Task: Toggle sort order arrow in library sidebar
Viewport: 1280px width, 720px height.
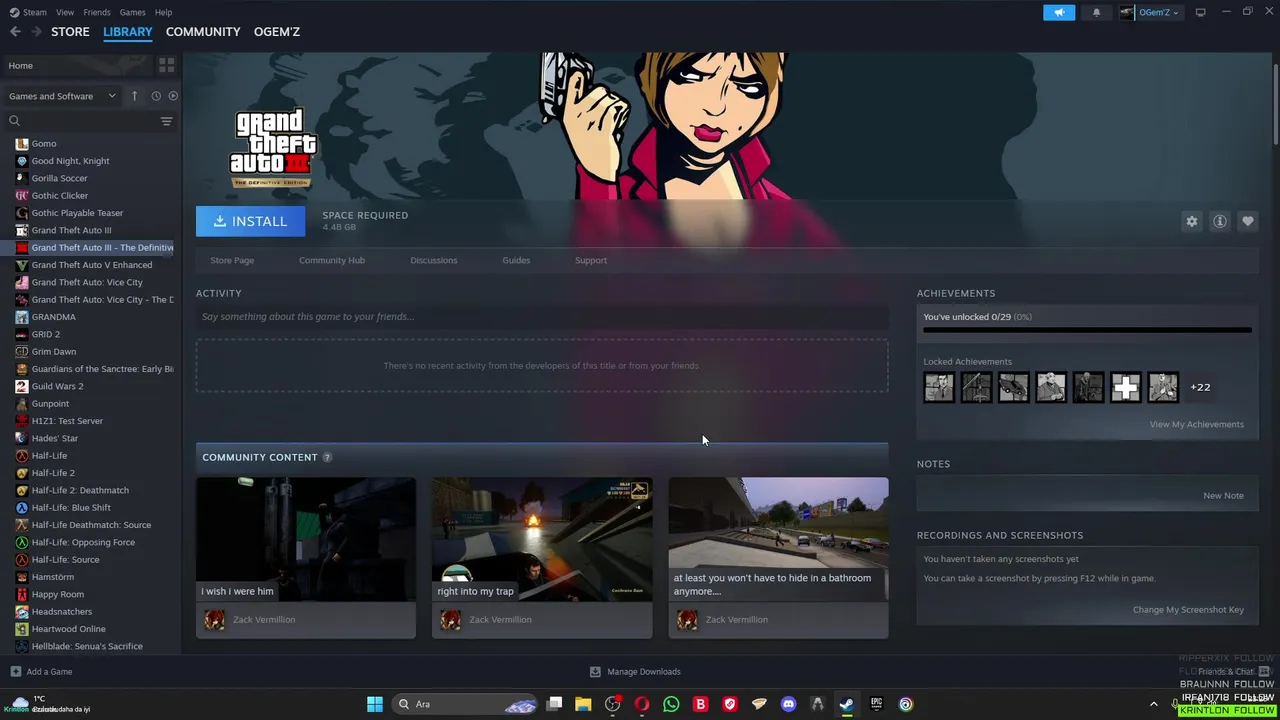Action: click(135, 96)
